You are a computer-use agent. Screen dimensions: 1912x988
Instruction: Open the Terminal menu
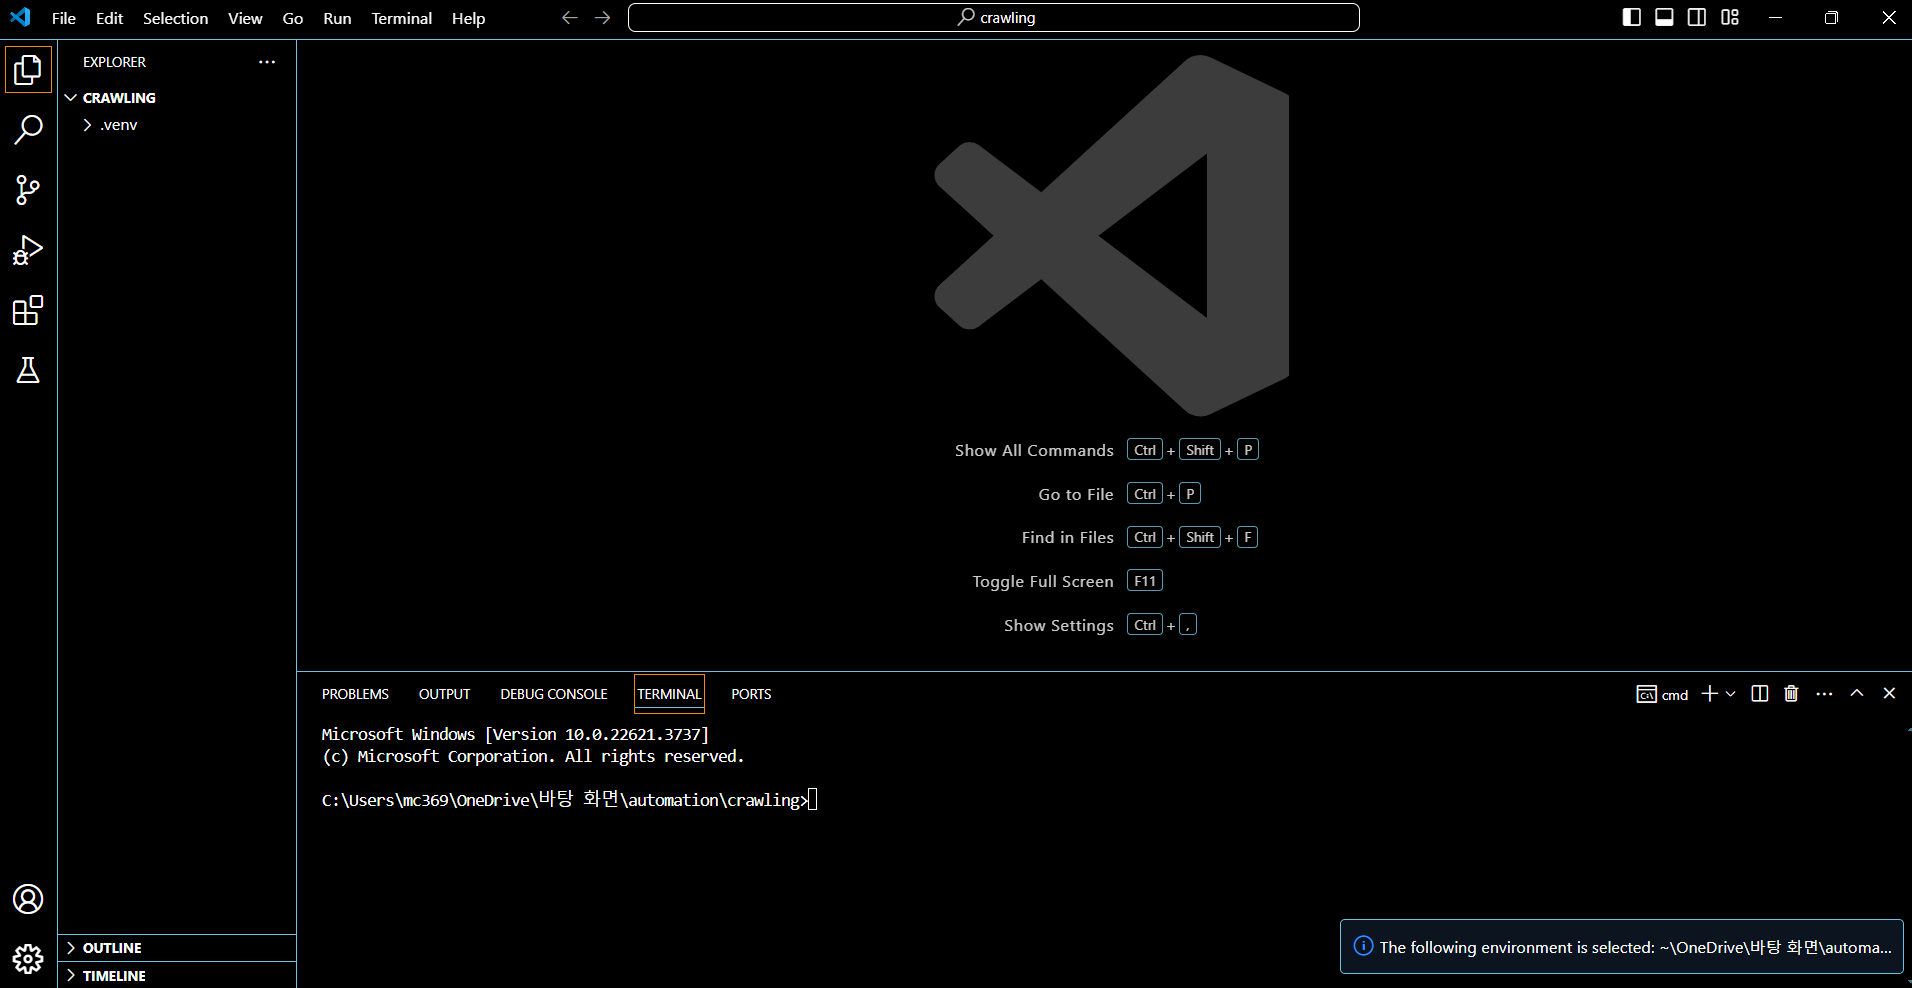click(402, 18)
